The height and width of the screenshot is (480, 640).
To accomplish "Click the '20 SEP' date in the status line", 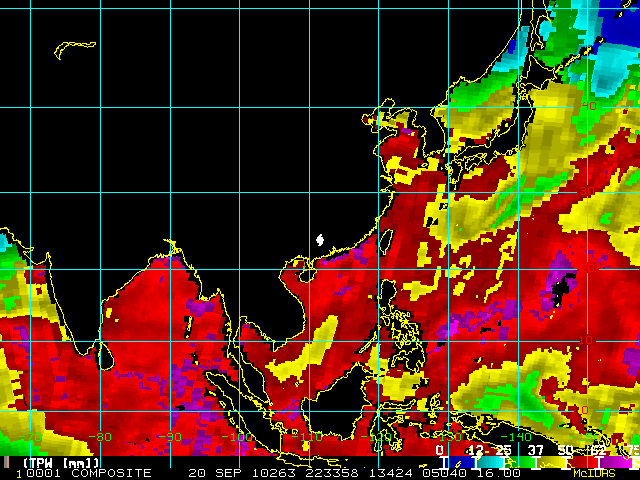I will 216,473.
